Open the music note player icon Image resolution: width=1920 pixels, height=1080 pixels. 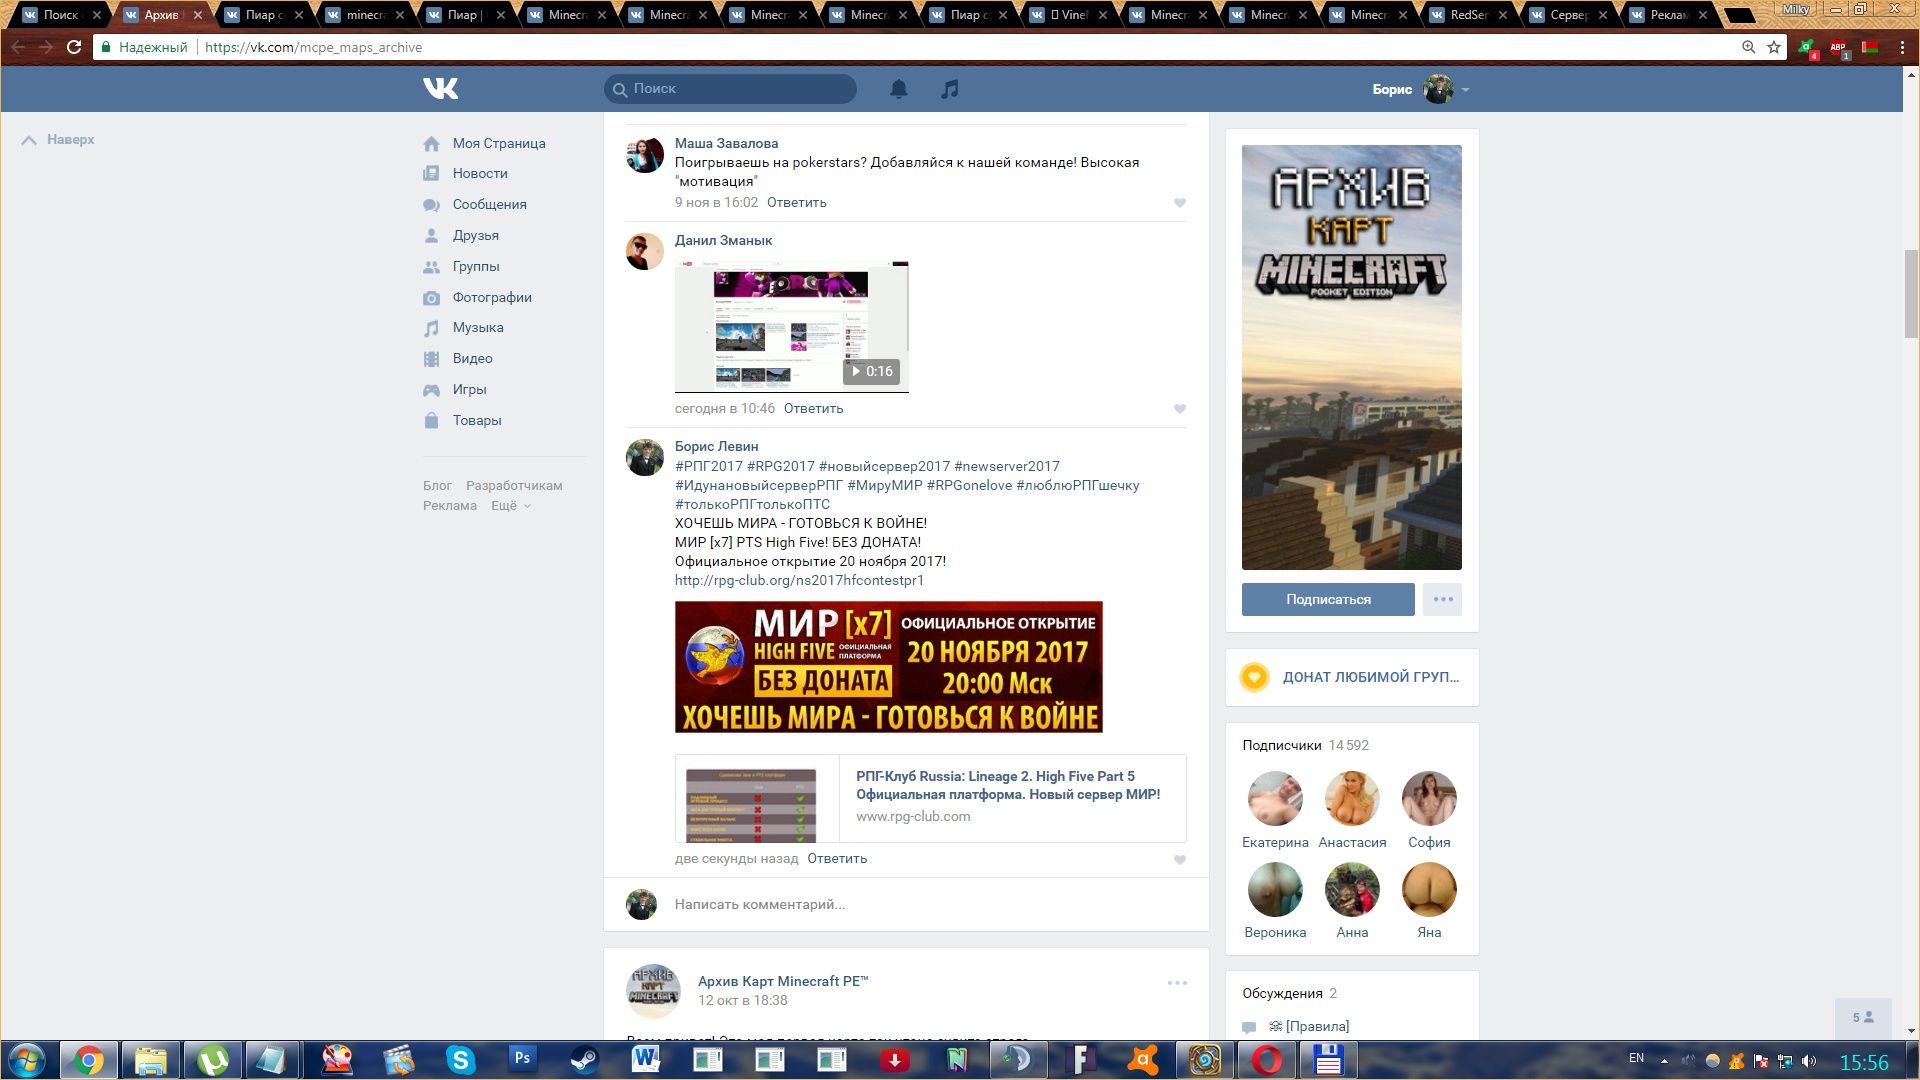coord(950,89)
